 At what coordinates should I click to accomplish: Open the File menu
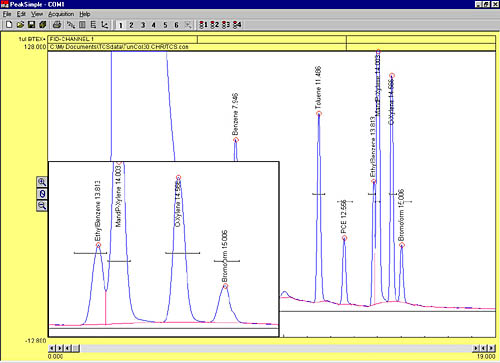point(7,14)
